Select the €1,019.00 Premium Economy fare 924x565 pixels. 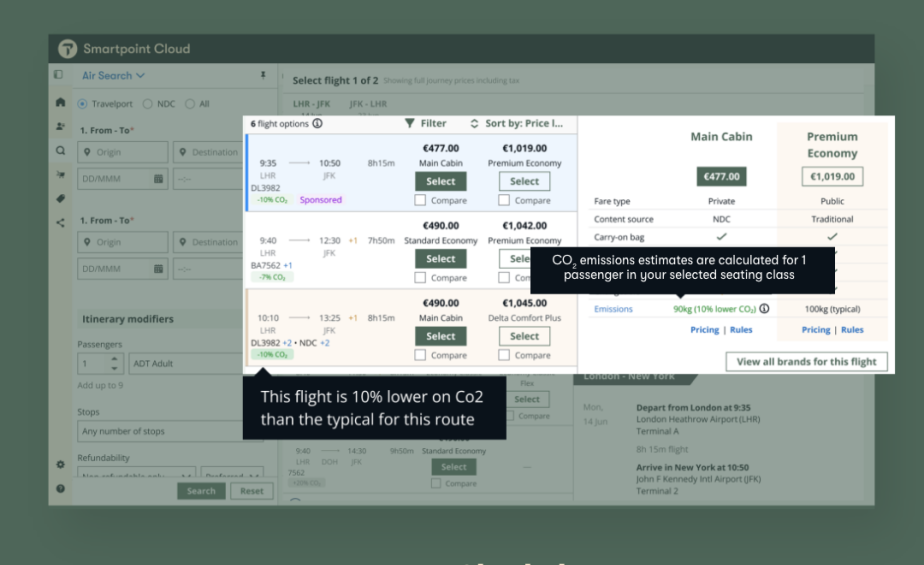coord(524,181)
